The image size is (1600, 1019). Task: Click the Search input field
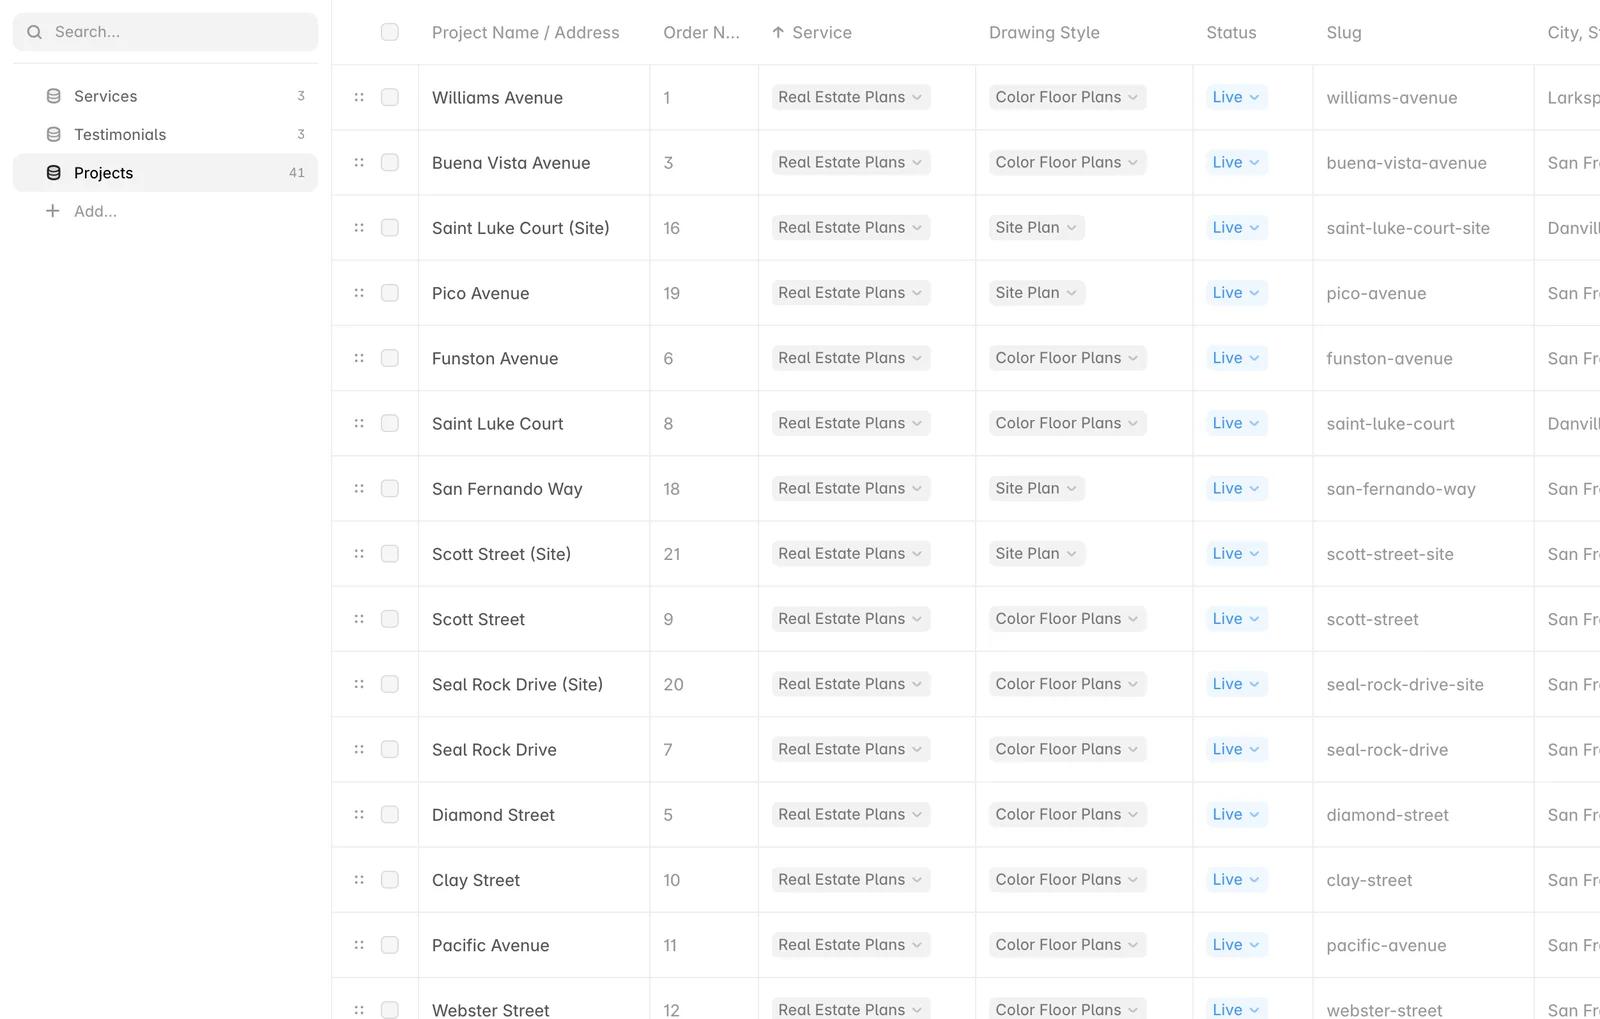[x=165, y=32]
